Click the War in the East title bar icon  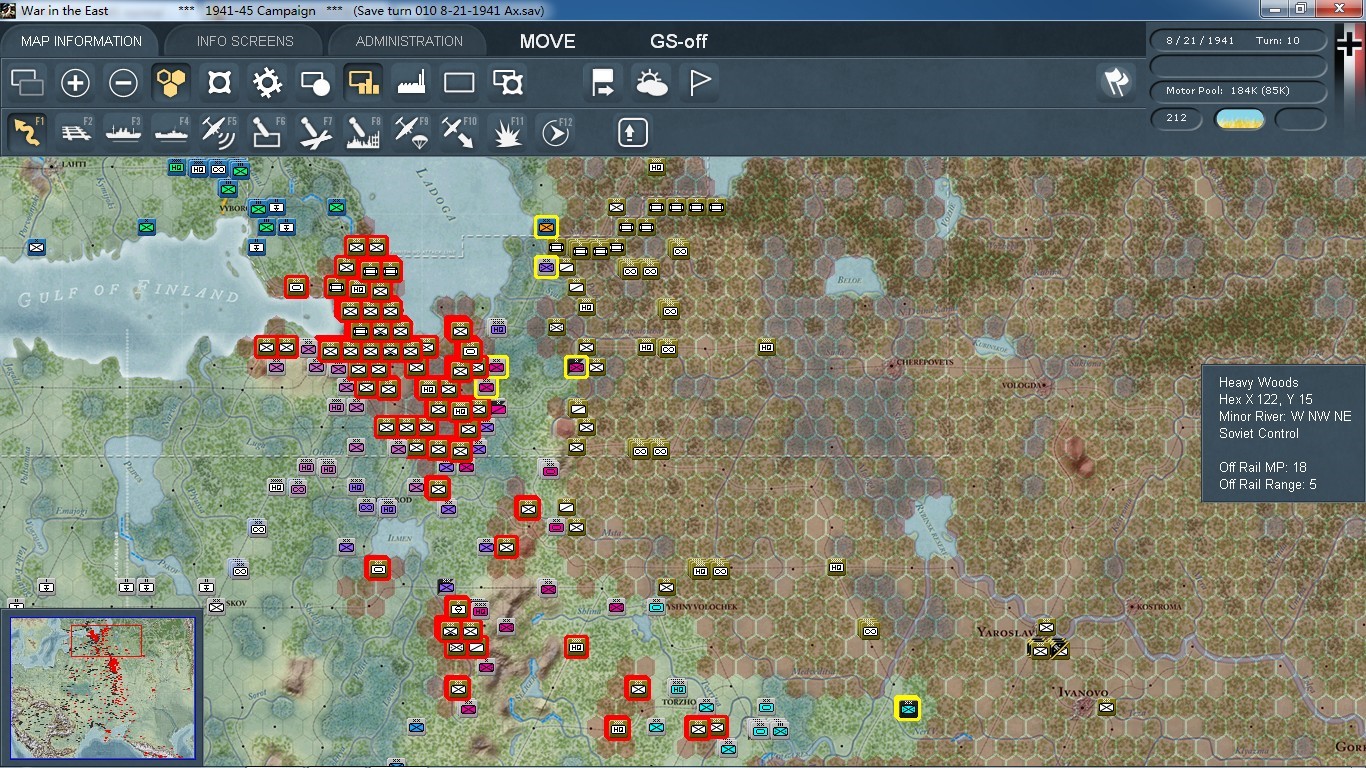(9, 9)
